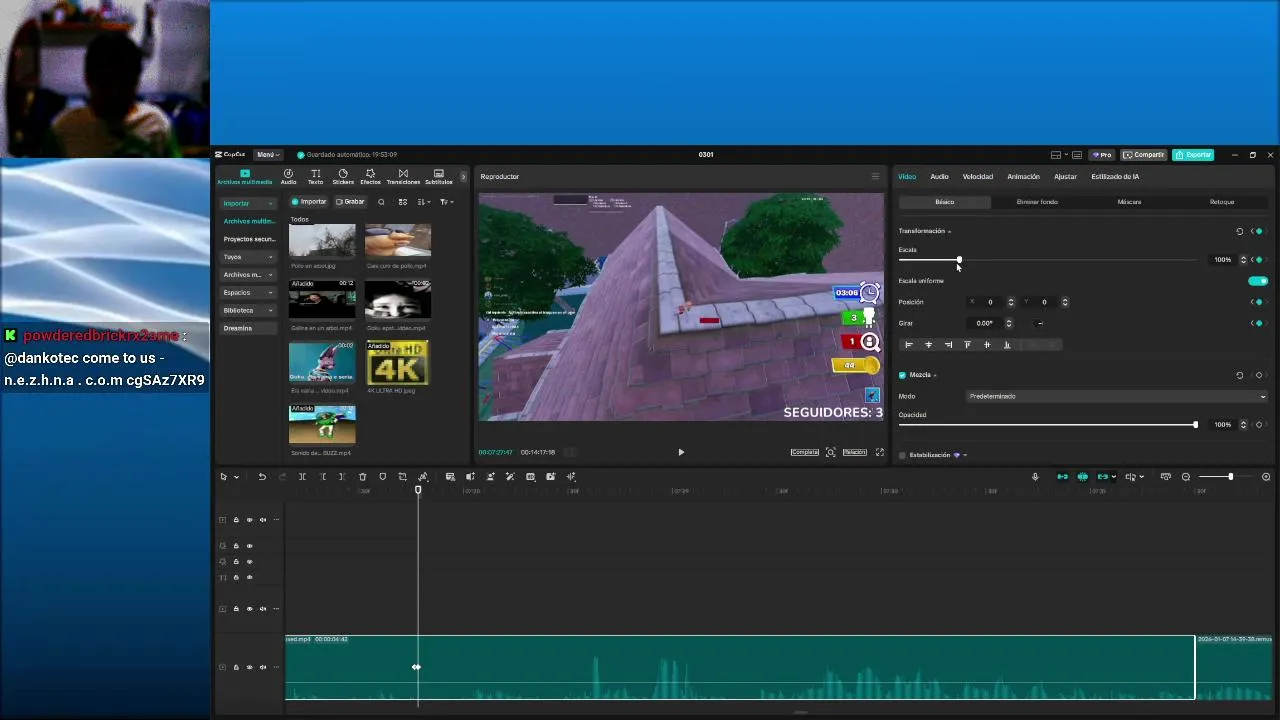This screenshot has height=720, width=1280.
Task: Open the Estilizado de IA tab
Action: click(1115, 177)
